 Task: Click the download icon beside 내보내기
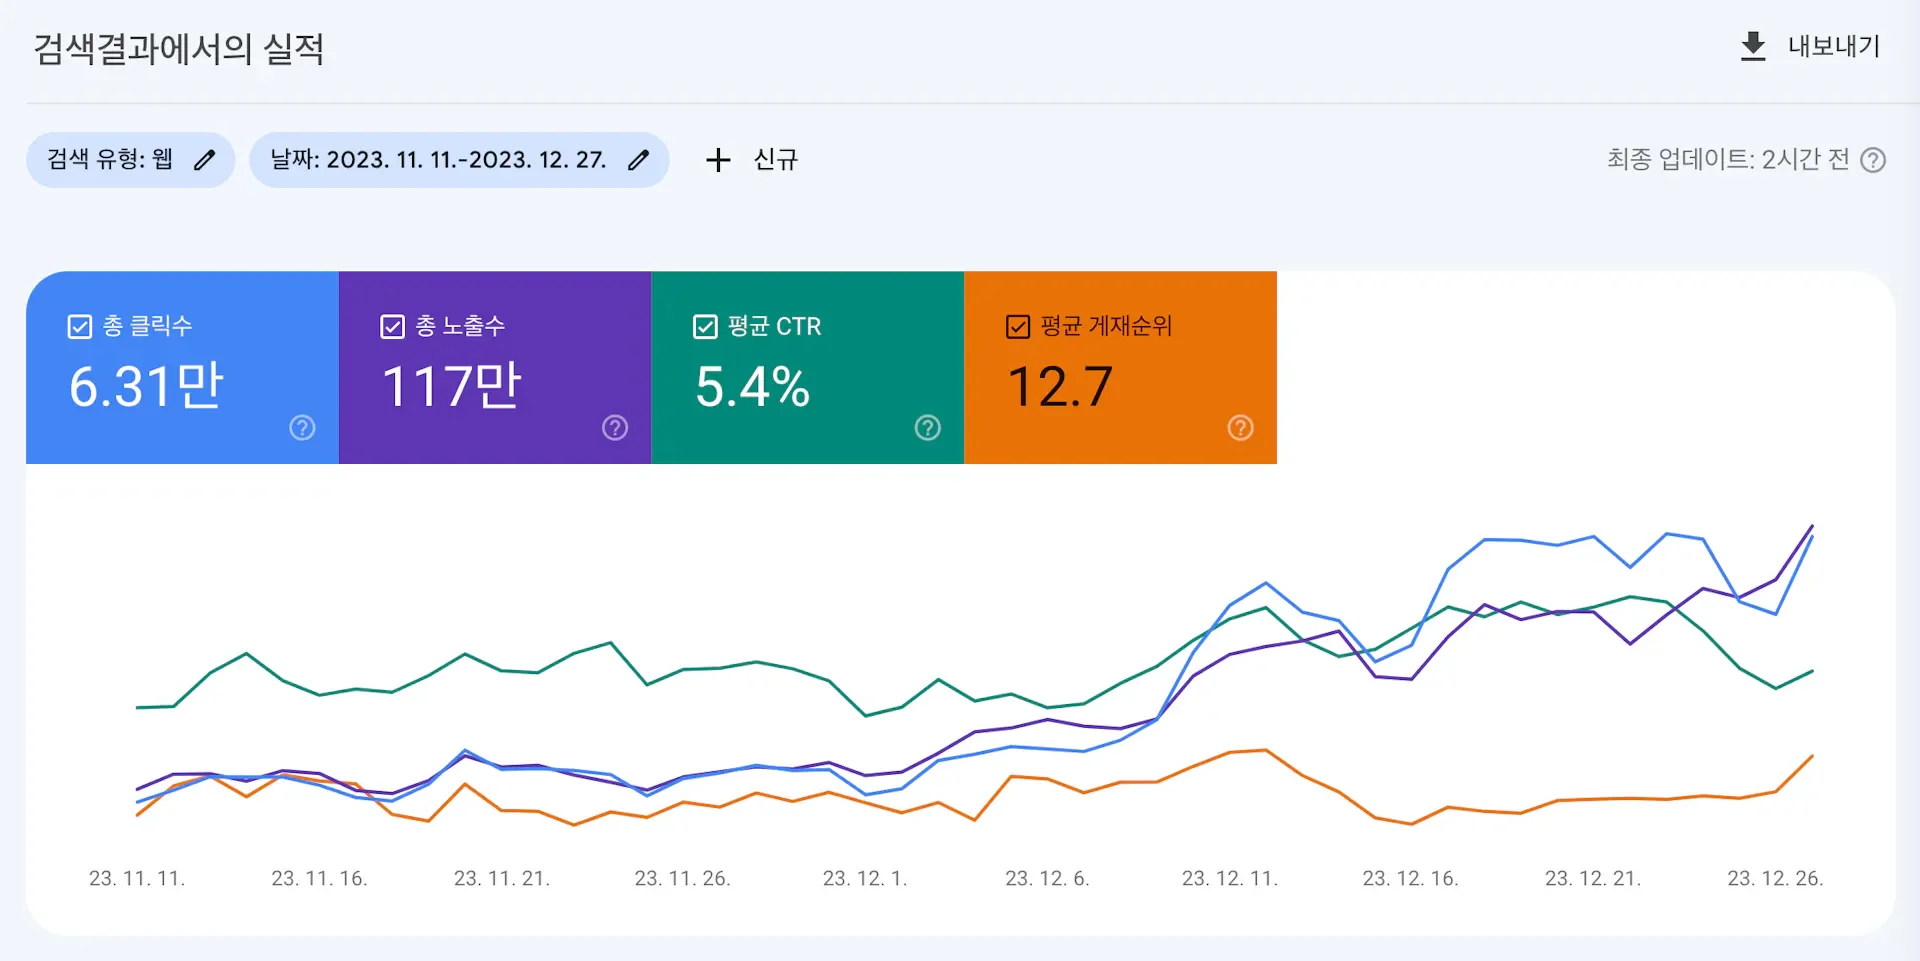(1752, 45)
